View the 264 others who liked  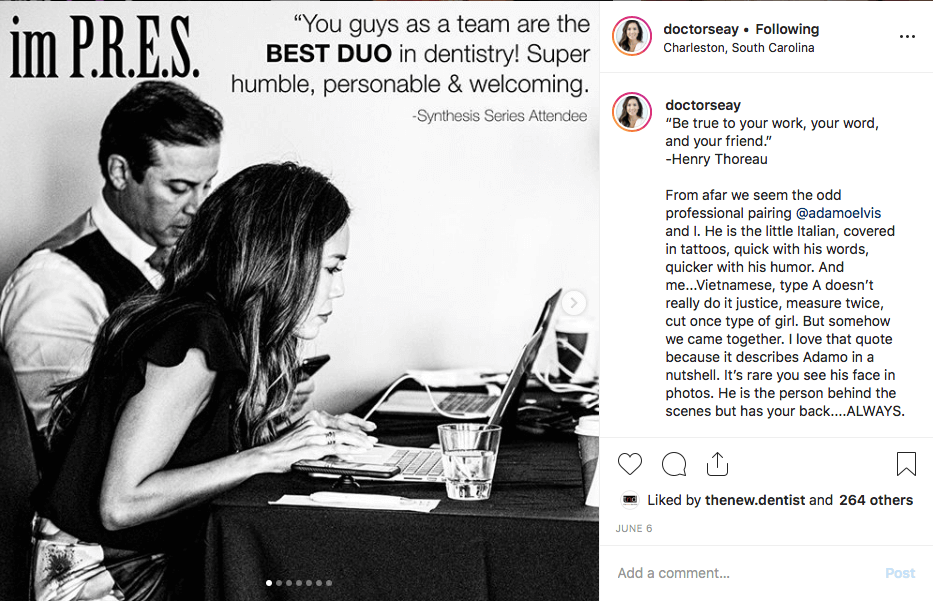tap(876, 500)
